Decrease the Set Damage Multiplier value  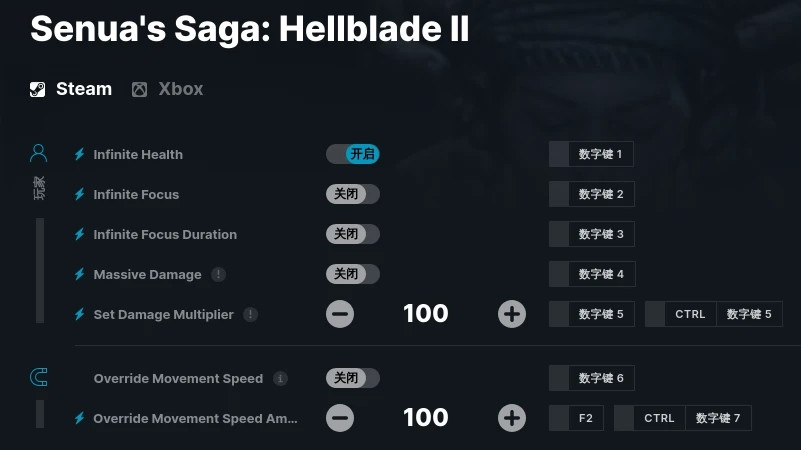tap(340, 314)
